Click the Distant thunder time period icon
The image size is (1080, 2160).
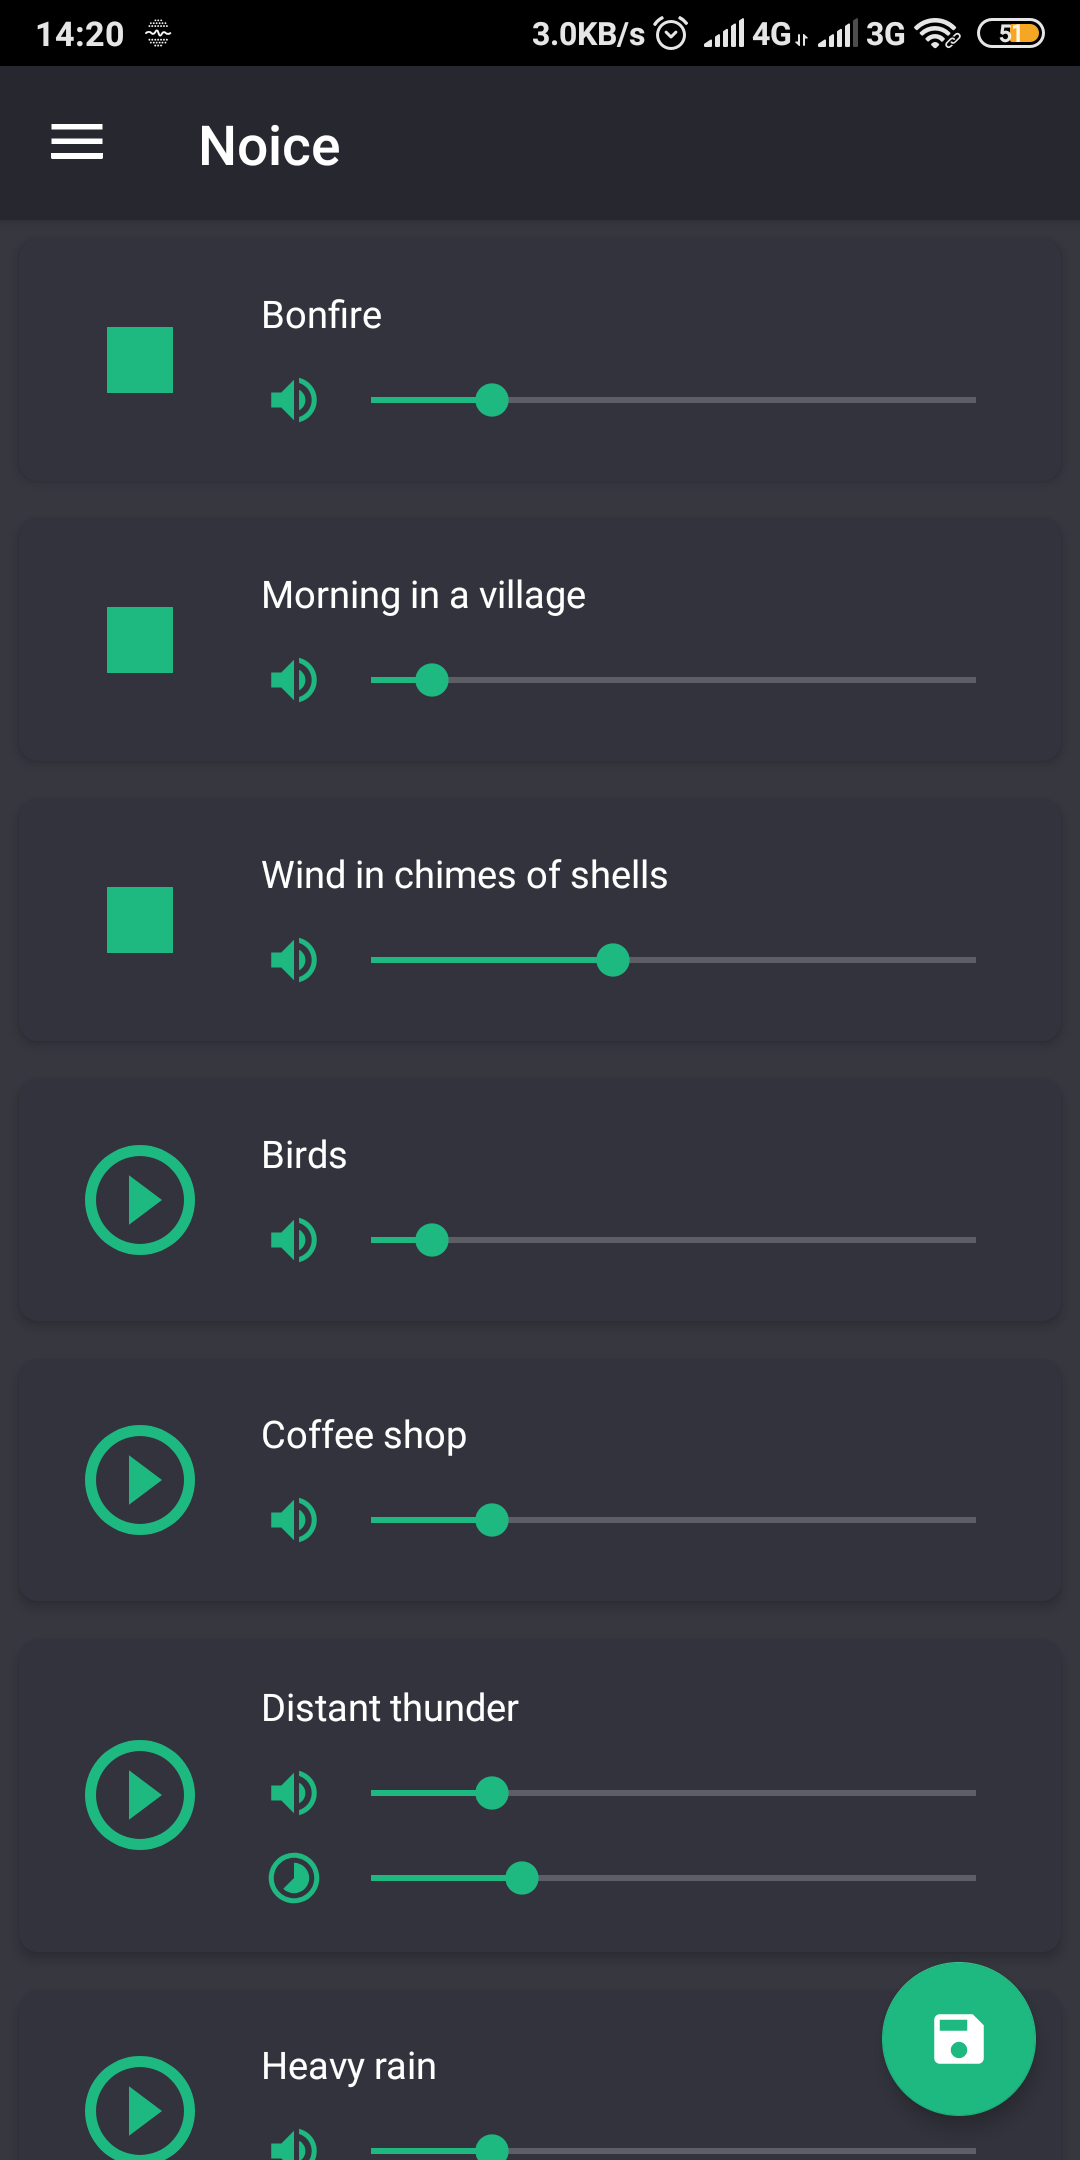click(x=294, y=1878)
